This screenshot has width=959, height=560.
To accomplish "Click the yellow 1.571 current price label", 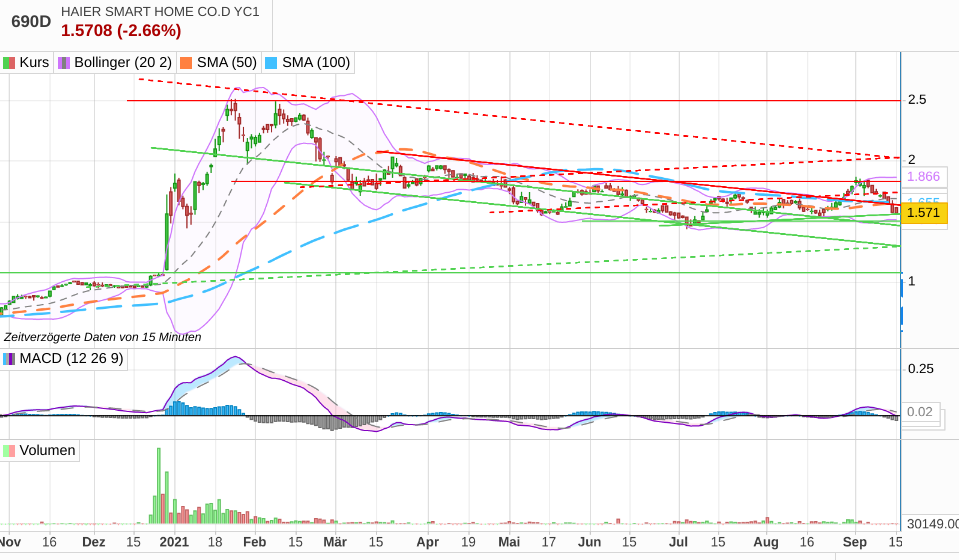I will 924,213.
